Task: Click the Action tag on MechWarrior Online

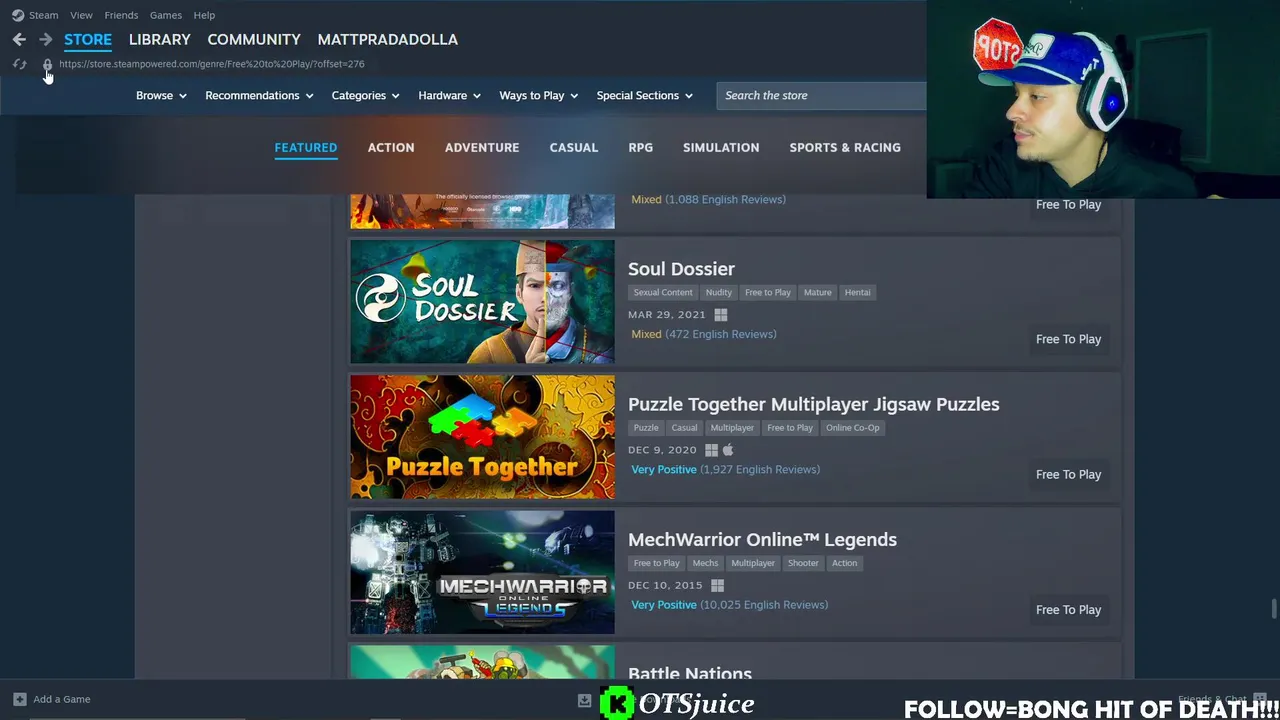Action: [844, 563]
